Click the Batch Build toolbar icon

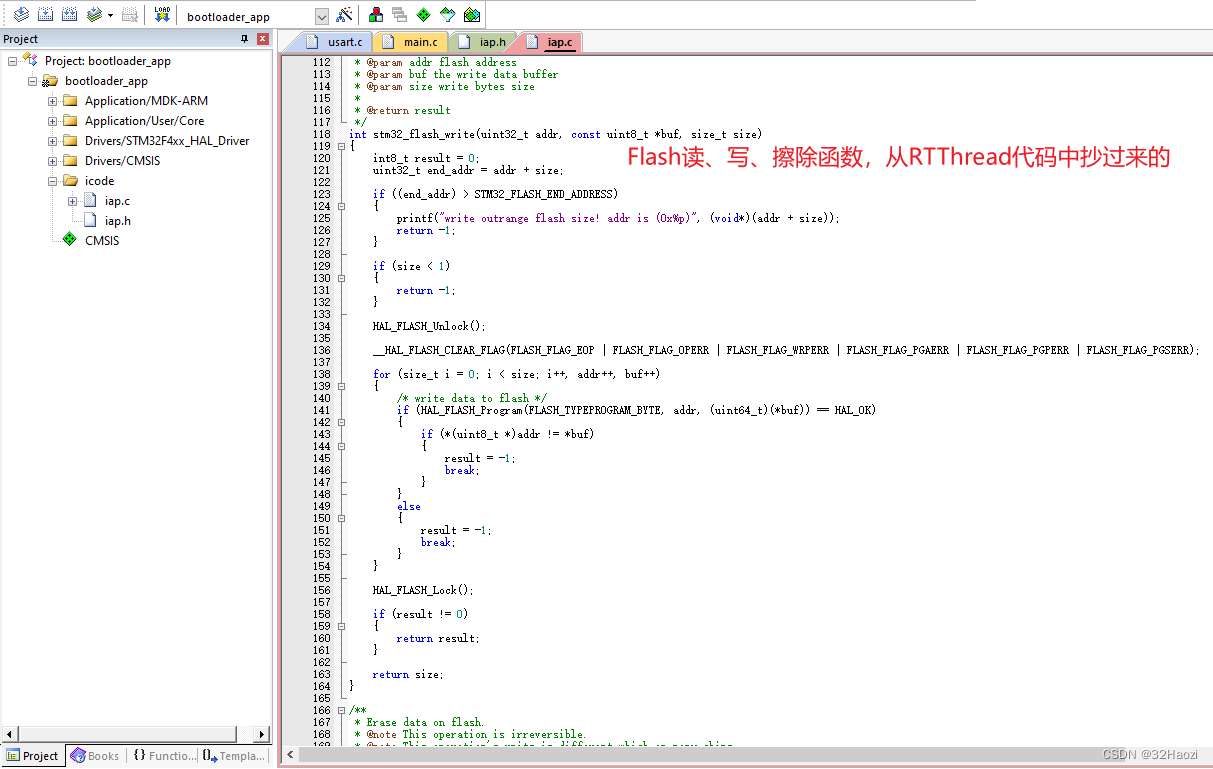(x=95, y=15)
